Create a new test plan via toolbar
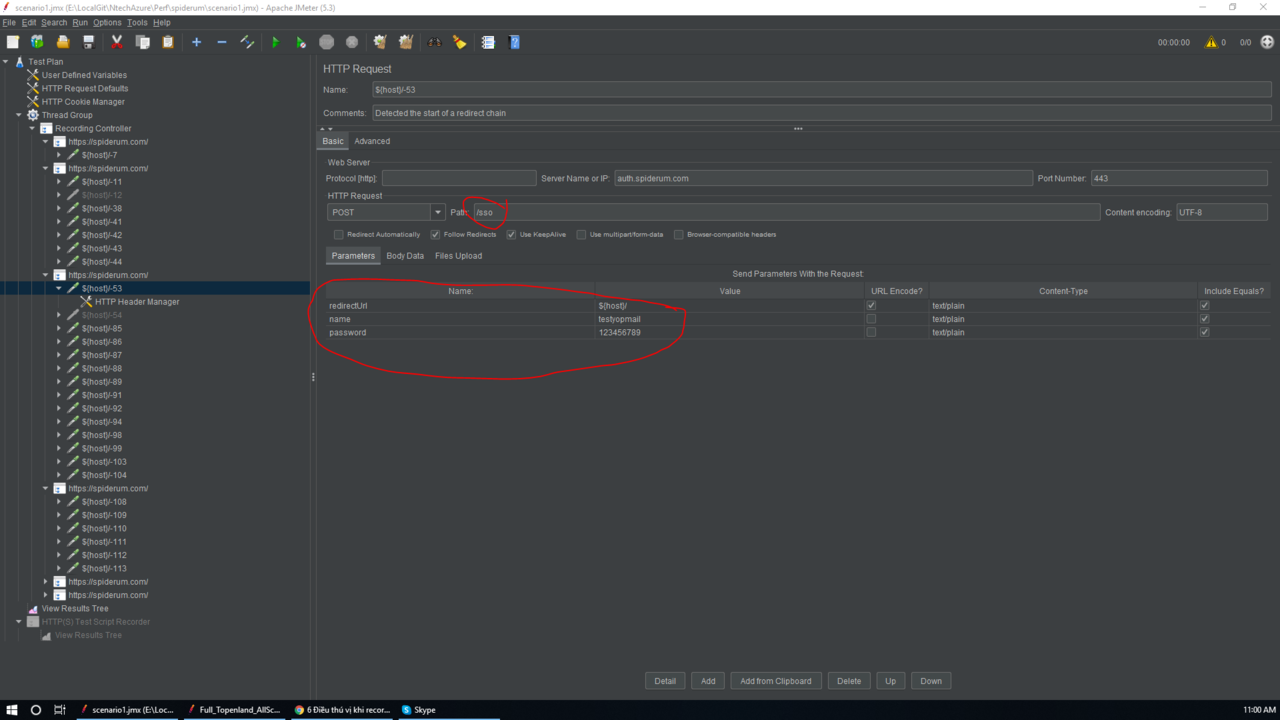This screenshot has width=1280, height=720. click(13, 42)
